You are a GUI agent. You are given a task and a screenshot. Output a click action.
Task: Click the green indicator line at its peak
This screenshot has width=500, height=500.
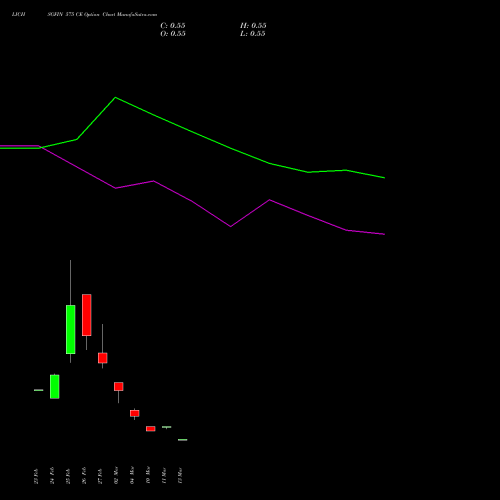tap(115, 98)
